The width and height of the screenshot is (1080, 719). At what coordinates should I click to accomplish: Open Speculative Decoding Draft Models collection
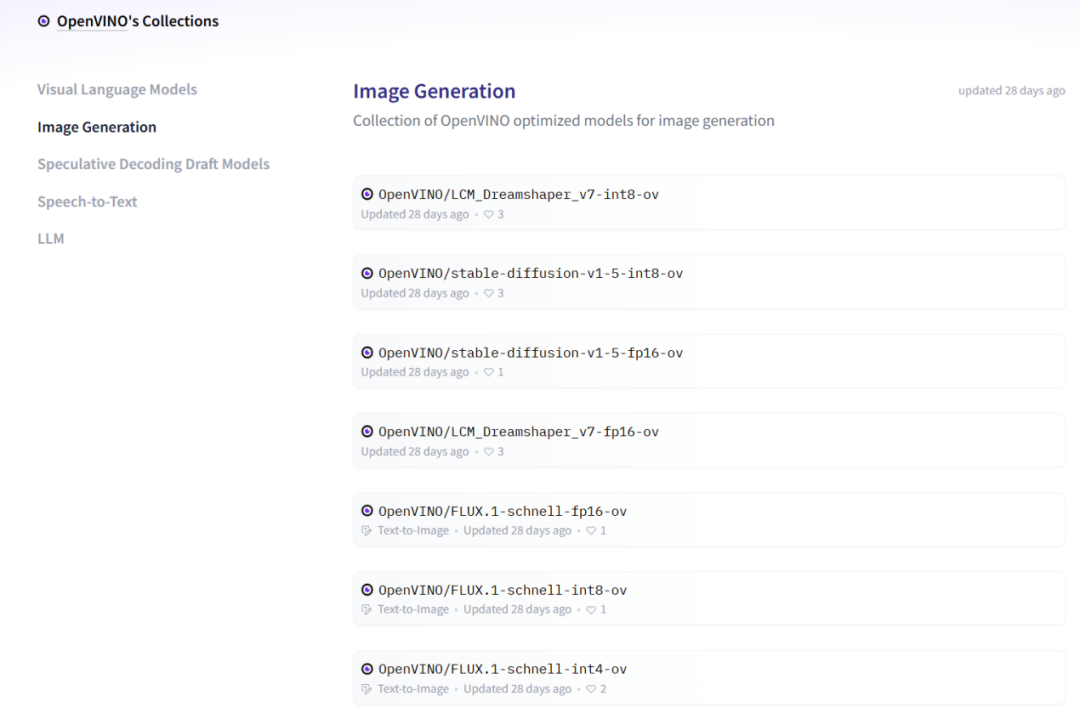pos(153,164)
